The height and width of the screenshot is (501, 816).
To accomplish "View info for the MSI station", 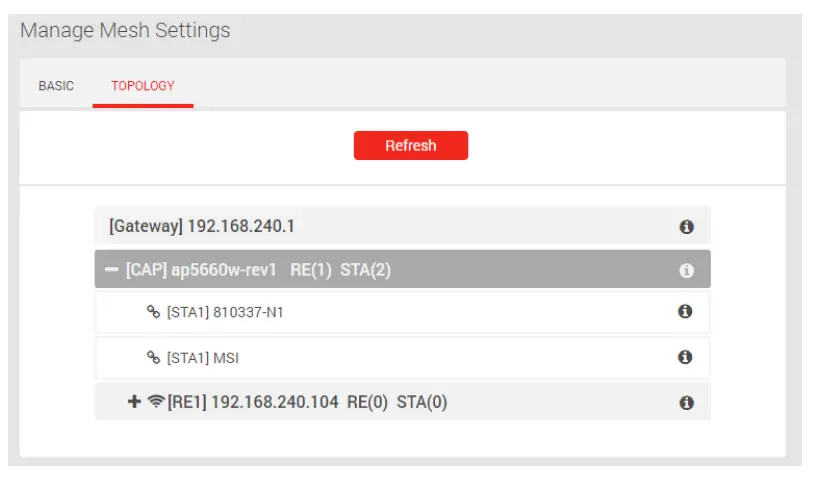I will coord(685,357).
